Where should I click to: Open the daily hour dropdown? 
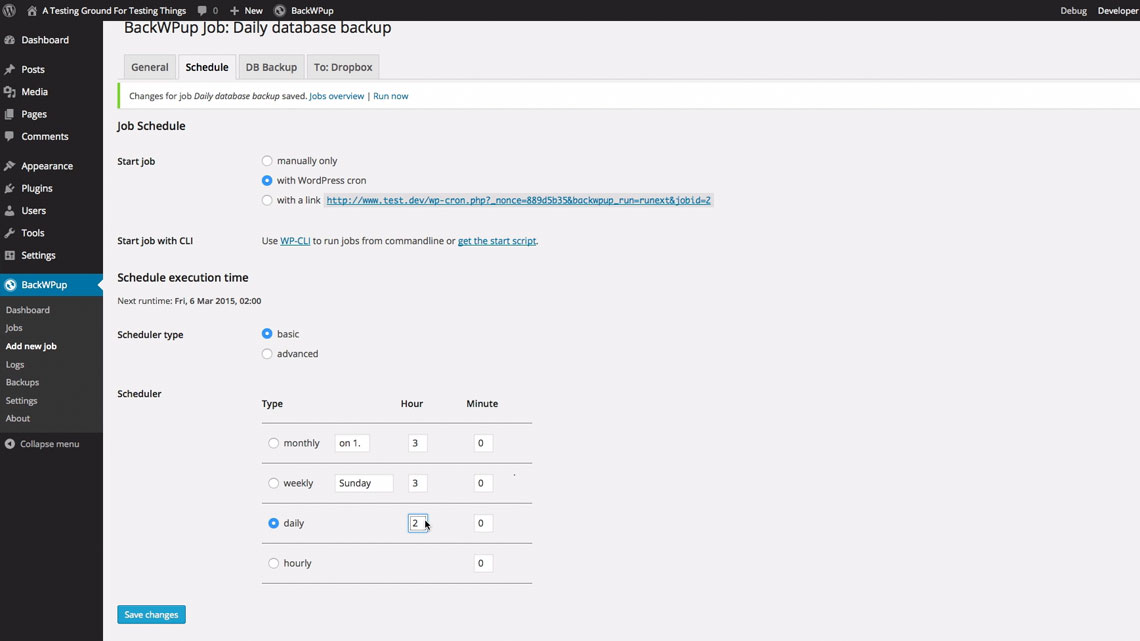coord(417,523)
